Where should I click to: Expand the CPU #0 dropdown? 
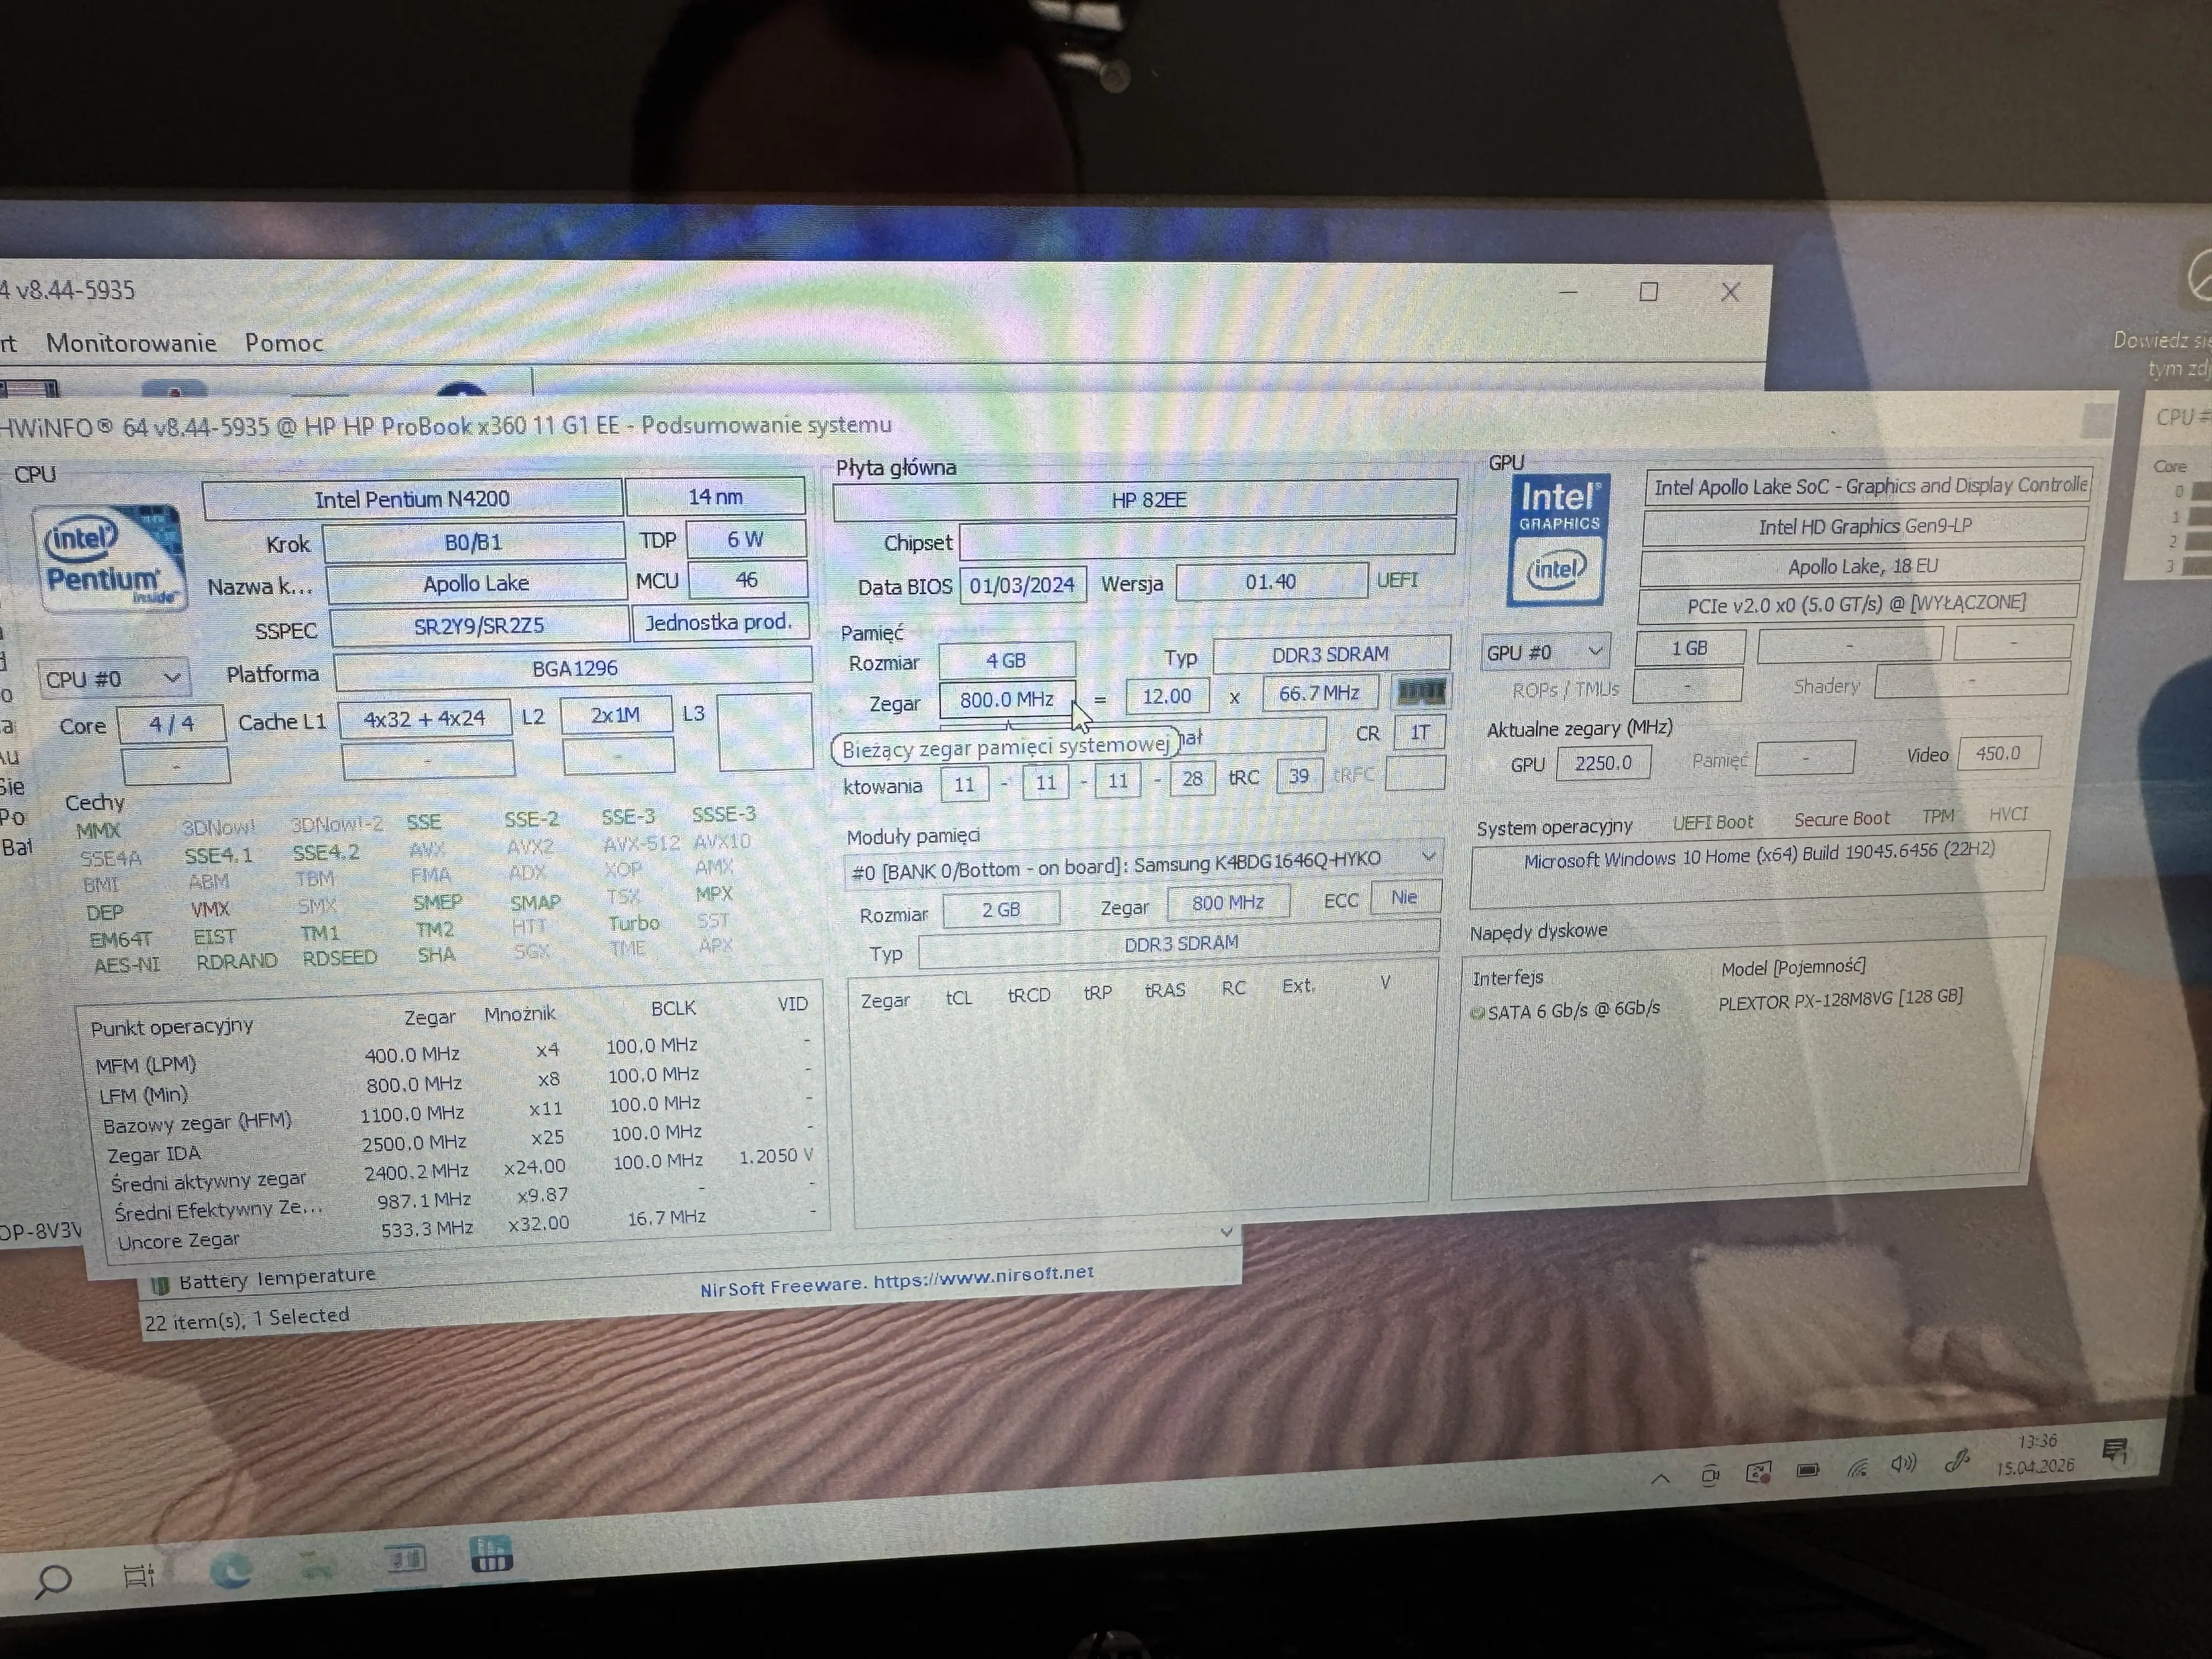point(172,678)
